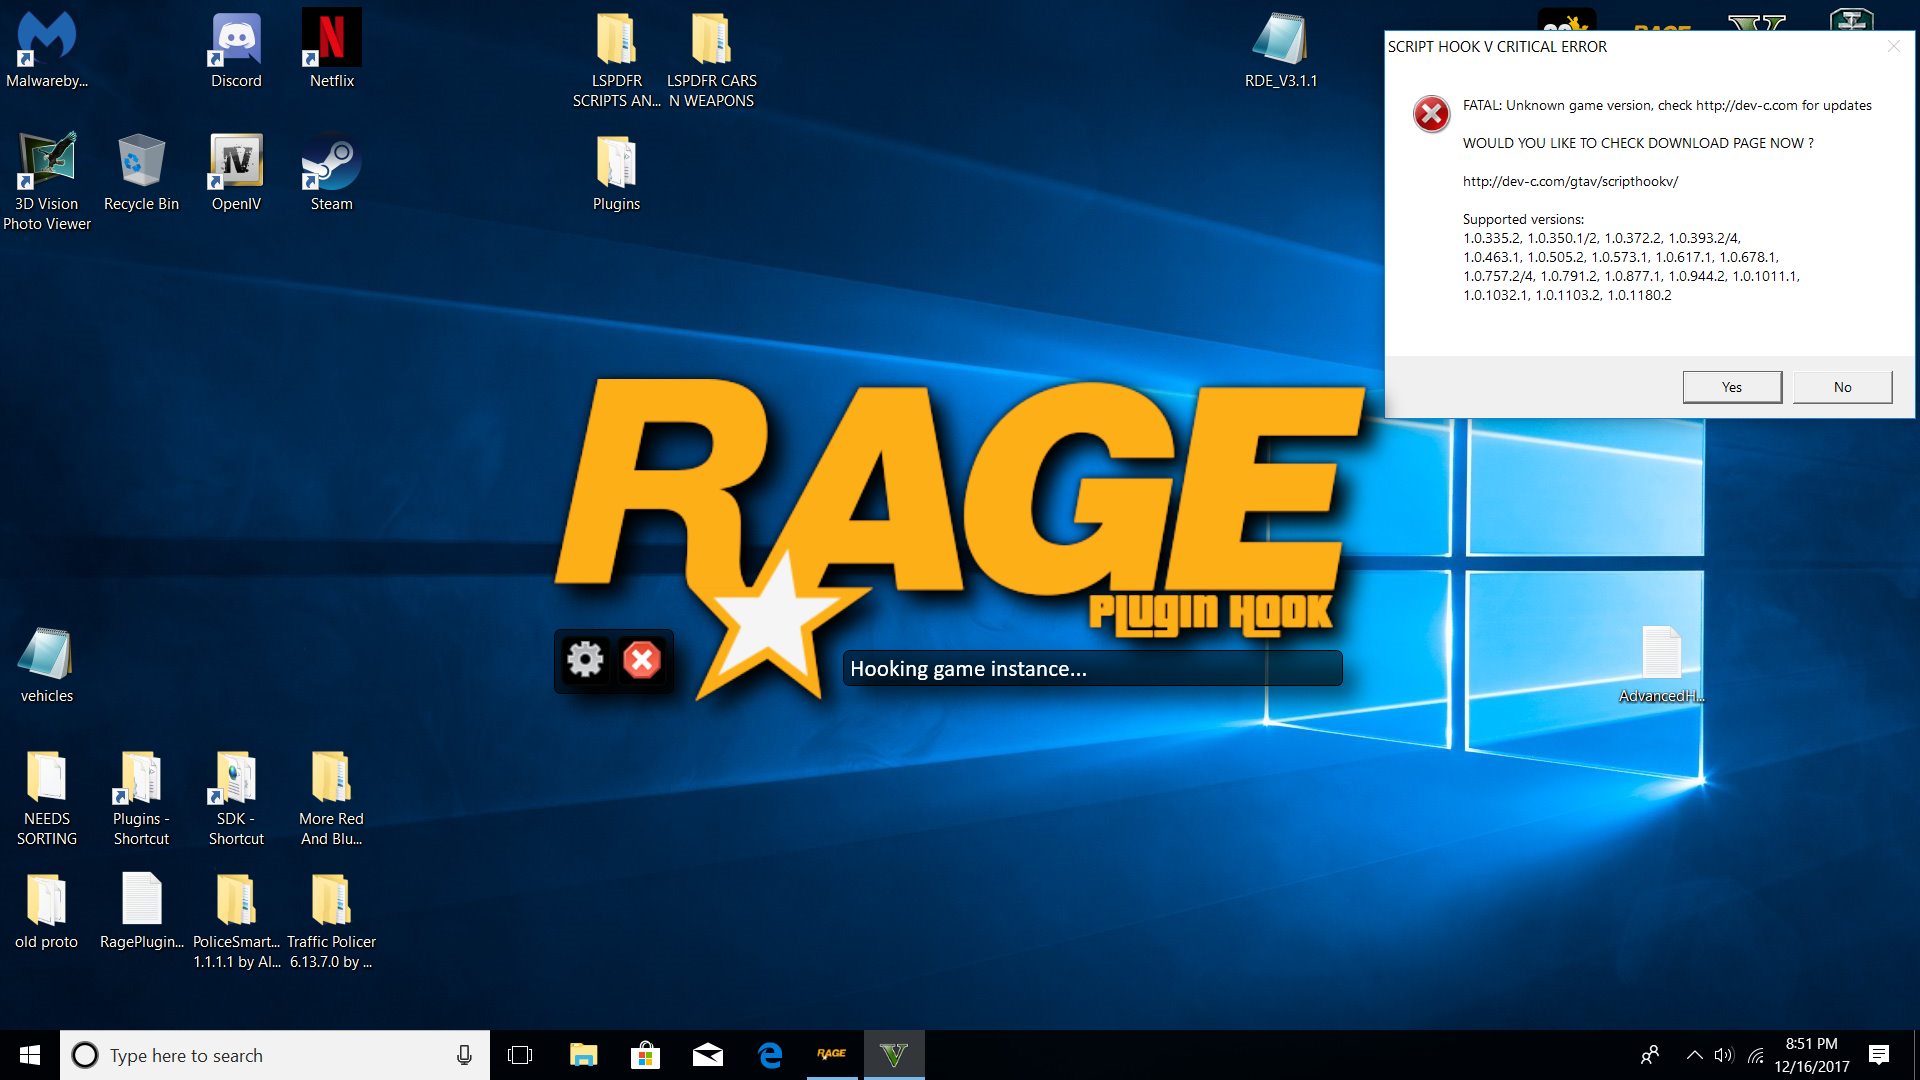Open volume control in system tray
The height and width of the screenshot is (1080, 1920).
tap(1723, 1054)
